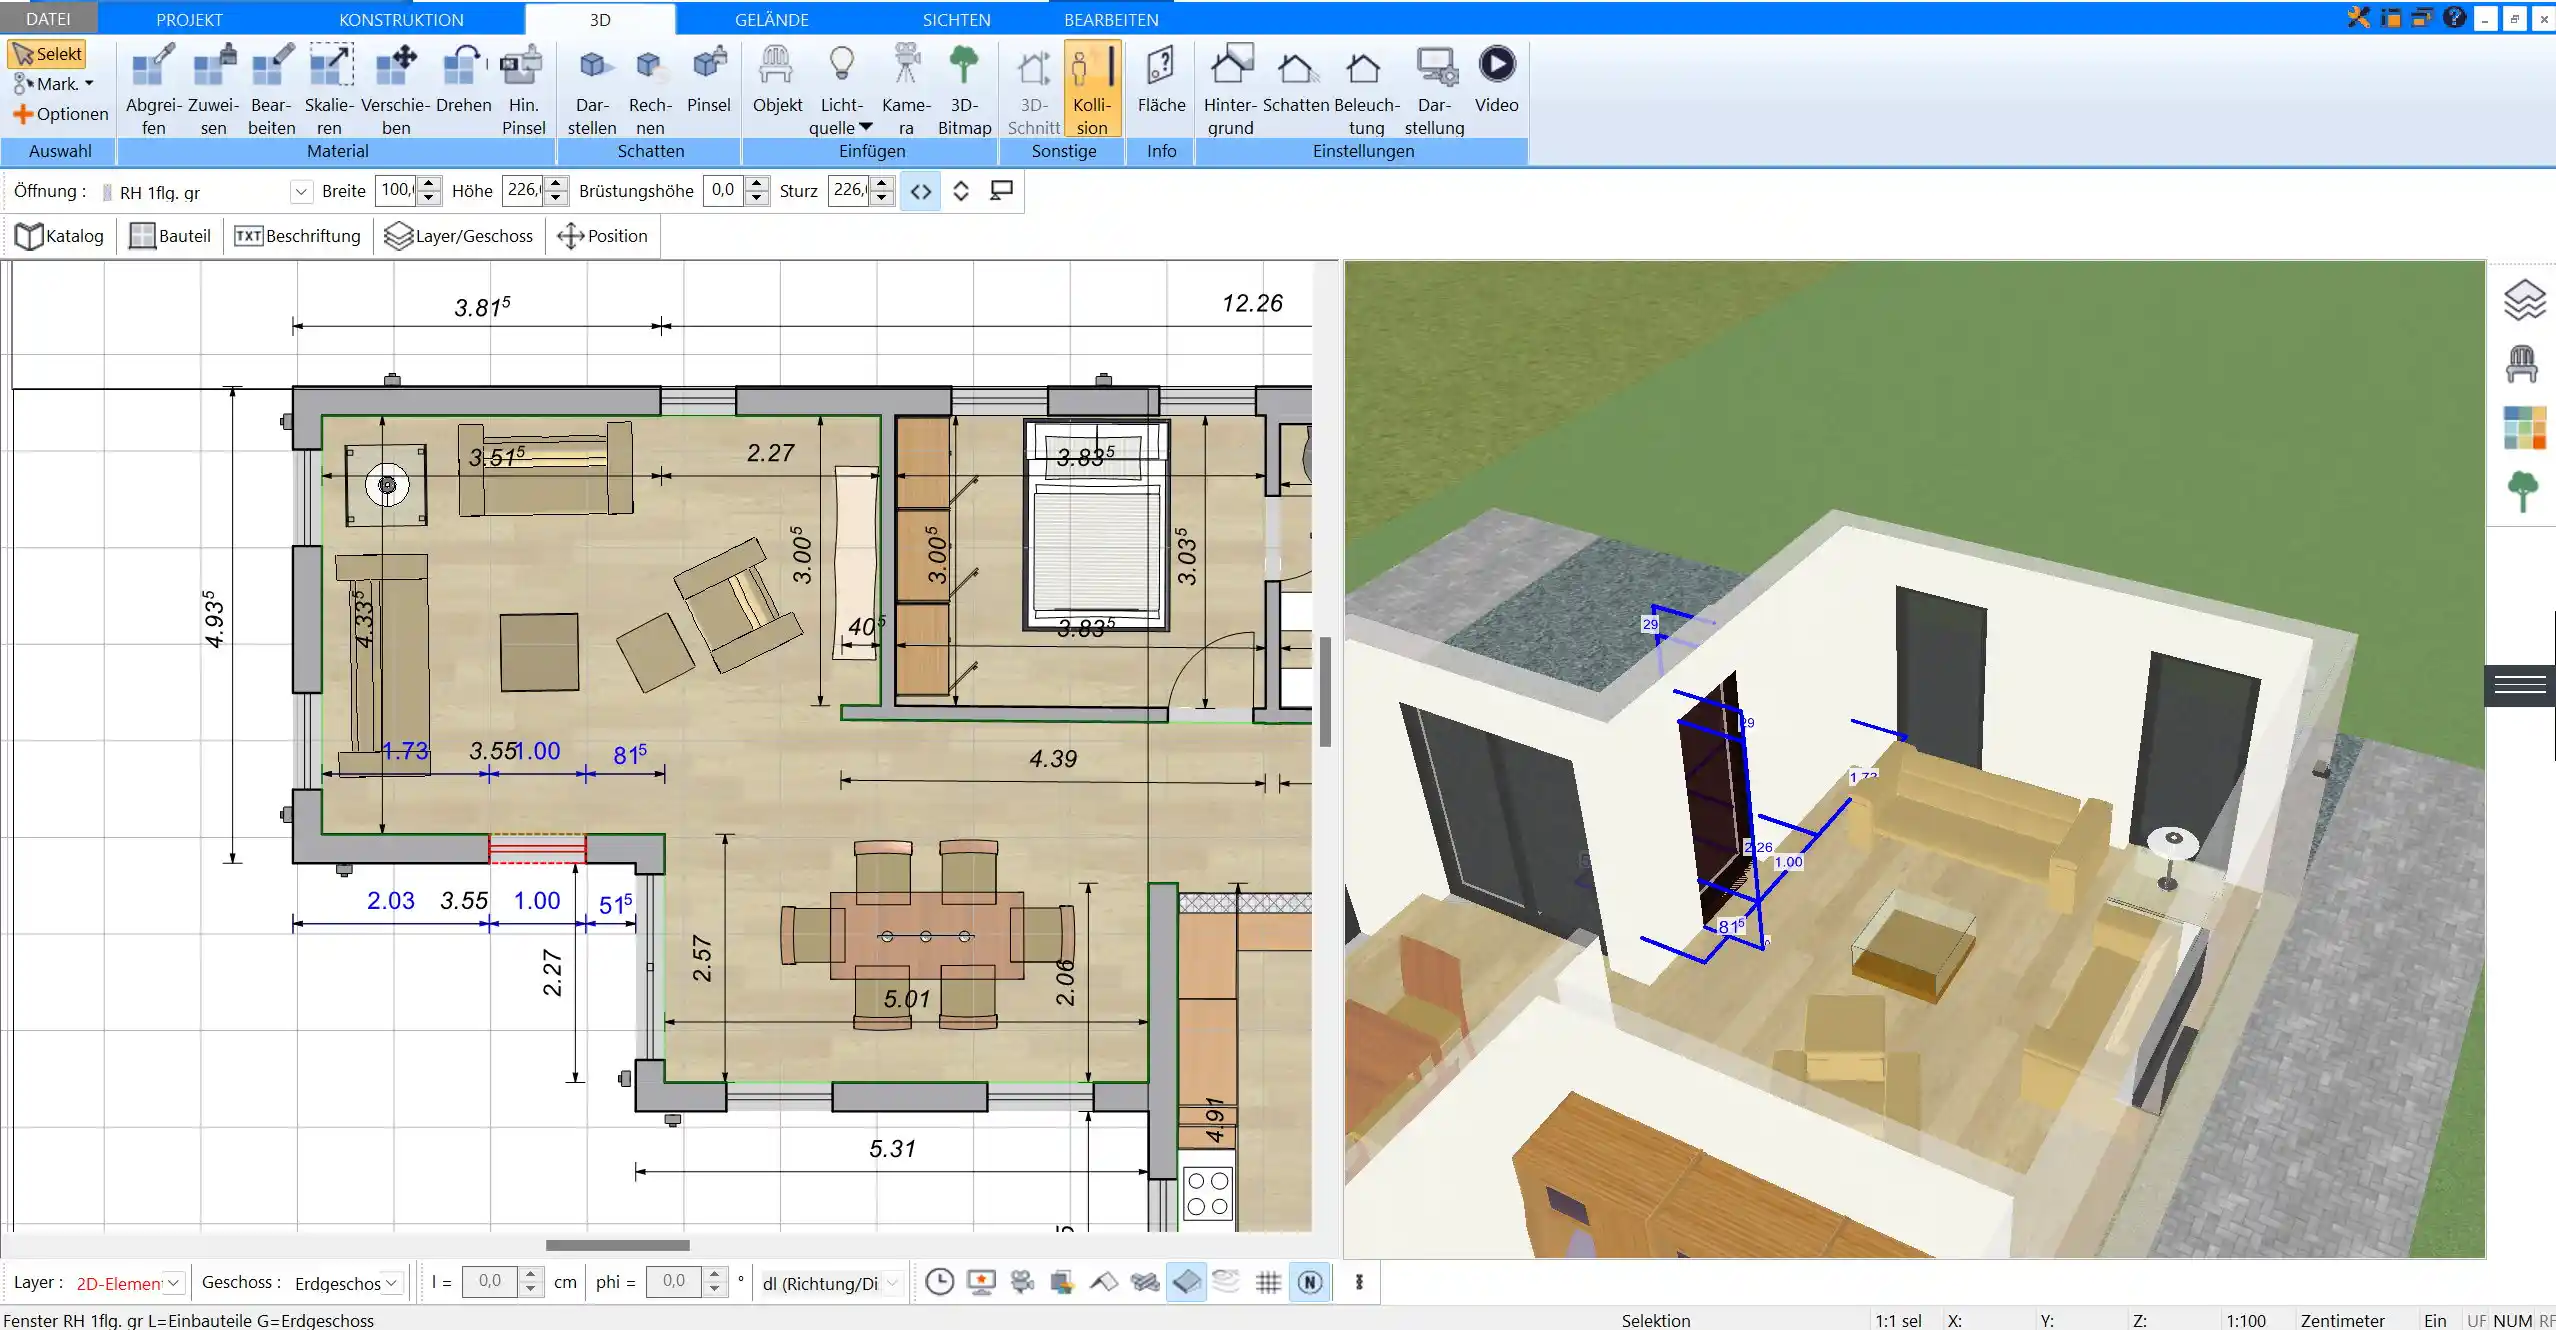2556x1330 pixels.
Task: Switch to the KONSTRUKTION tab
Action: (401, 19)
